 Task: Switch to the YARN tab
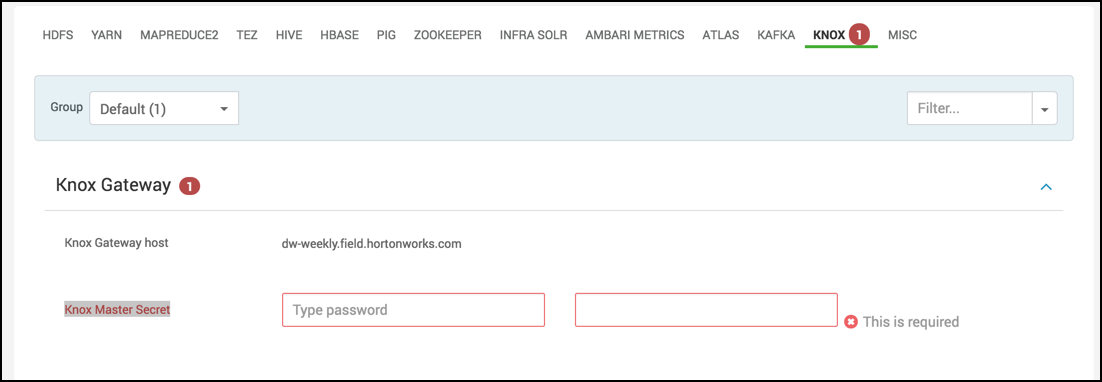coord(106,35)
